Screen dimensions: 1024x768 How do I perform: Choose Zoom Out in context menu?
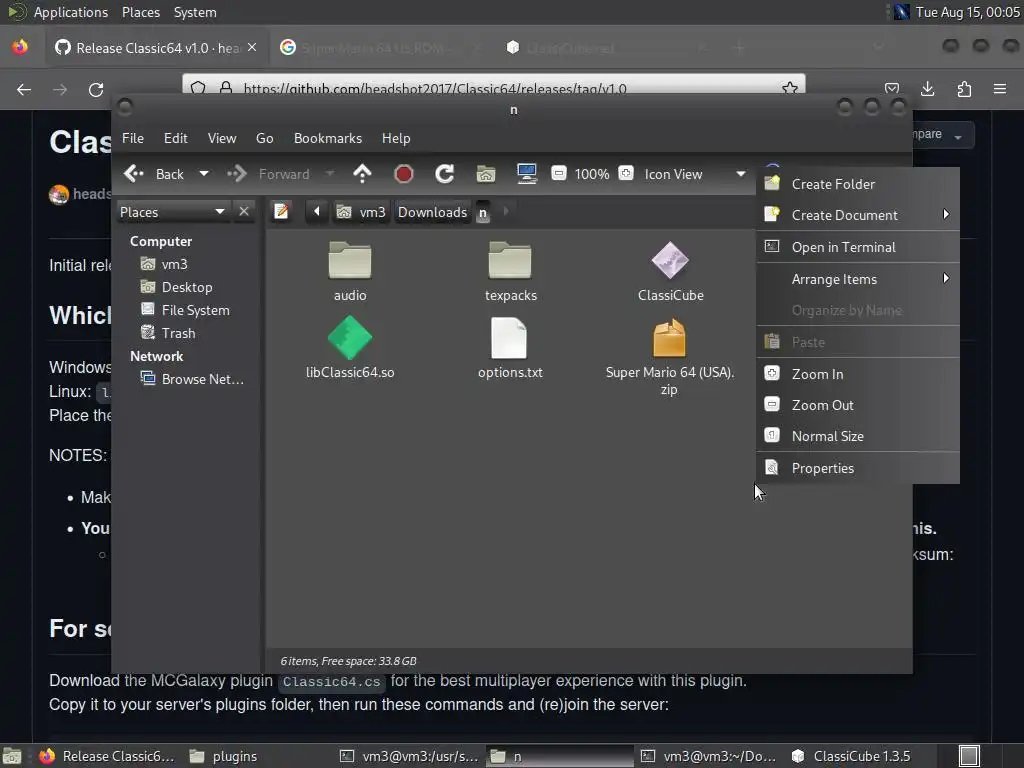(x=858, y=405)
